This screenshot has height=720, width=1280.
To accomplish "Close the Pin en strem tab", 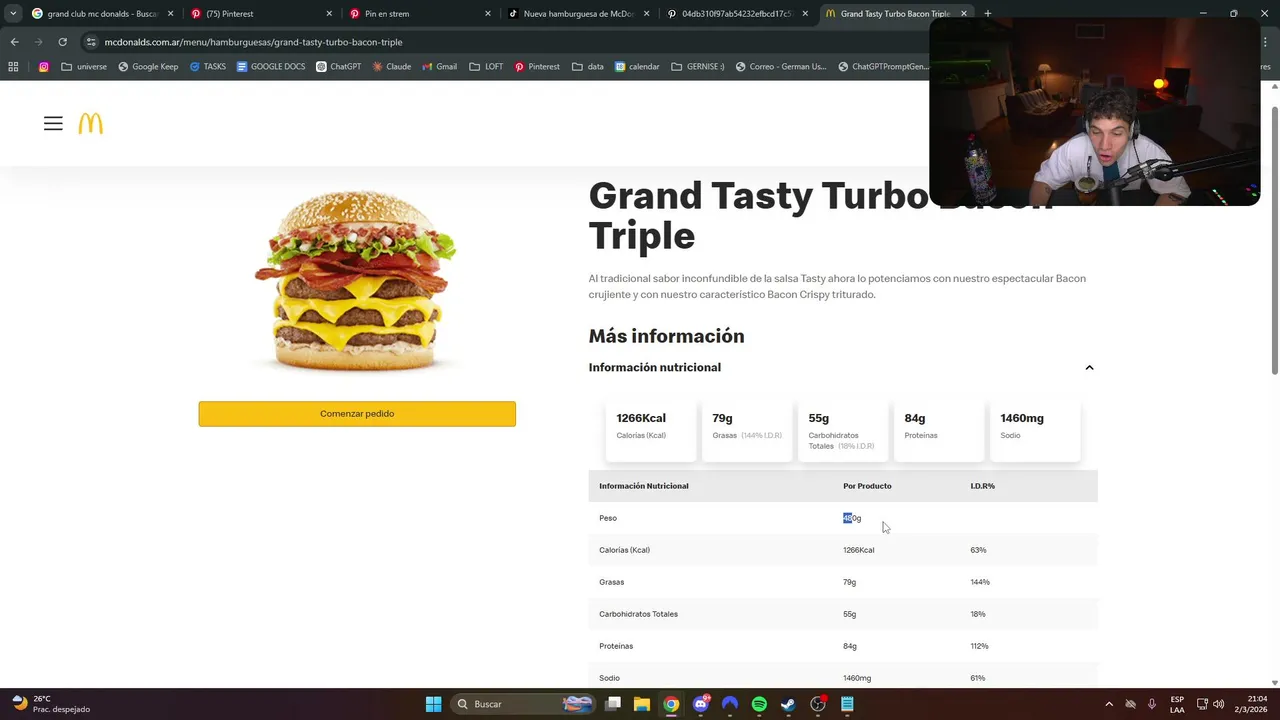I will 488,14.
